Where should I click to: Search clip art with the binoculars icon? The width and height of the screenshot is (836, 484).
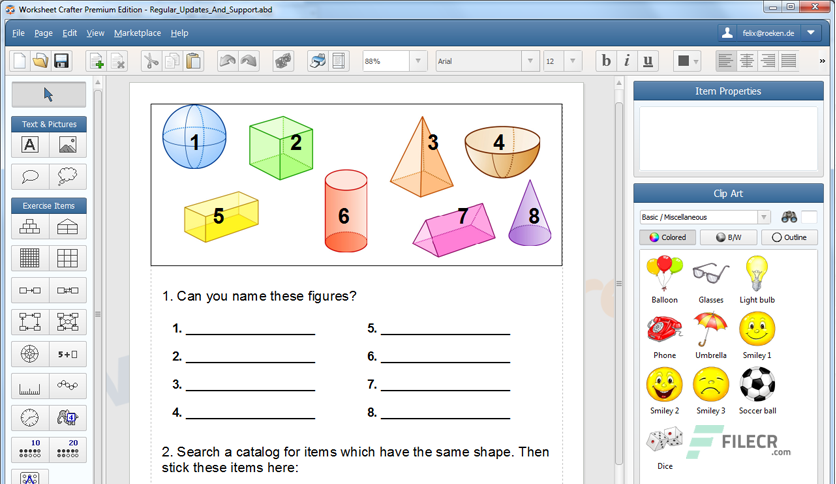click(789, 217)
